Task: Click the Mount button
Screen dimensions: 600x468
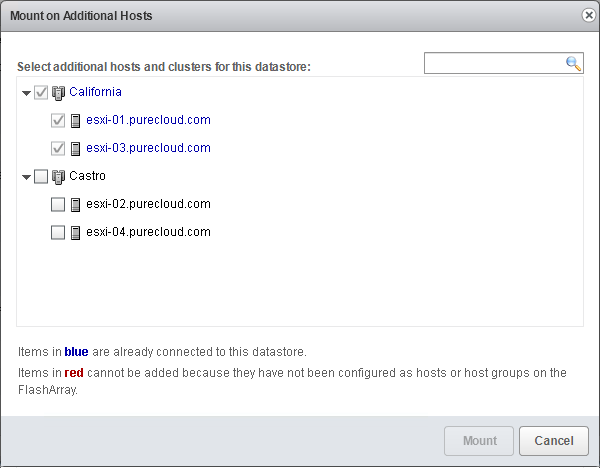Action: 479,441
